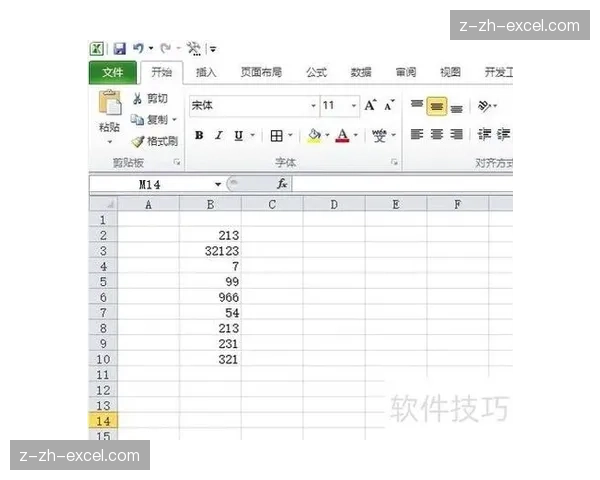Select column B header

click(x=210, y=204)
